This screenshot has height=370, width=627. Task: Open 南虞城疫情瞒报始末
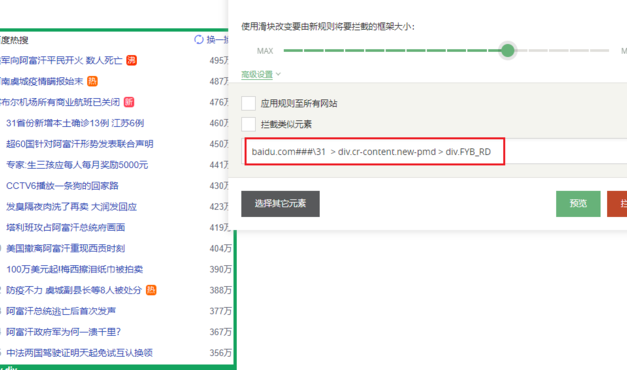42,81
